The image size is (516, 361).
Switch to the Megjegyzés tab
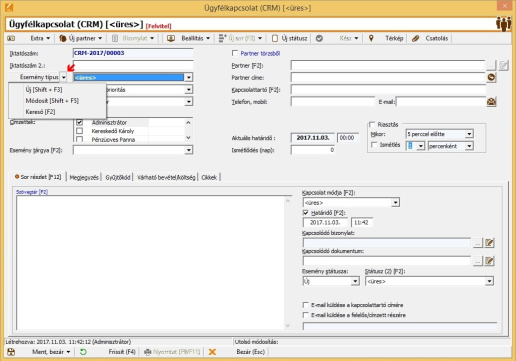pos(84,177)
